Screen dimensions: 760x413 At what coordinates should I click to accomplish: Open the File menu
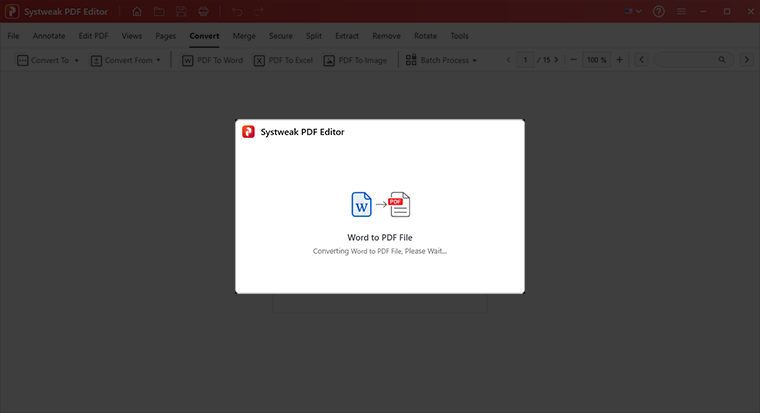point(13,36)
